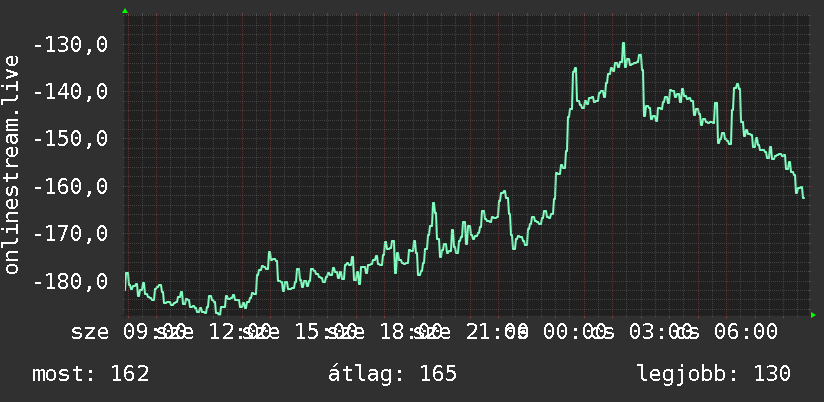Click the 00:00 time axis label

575,332
